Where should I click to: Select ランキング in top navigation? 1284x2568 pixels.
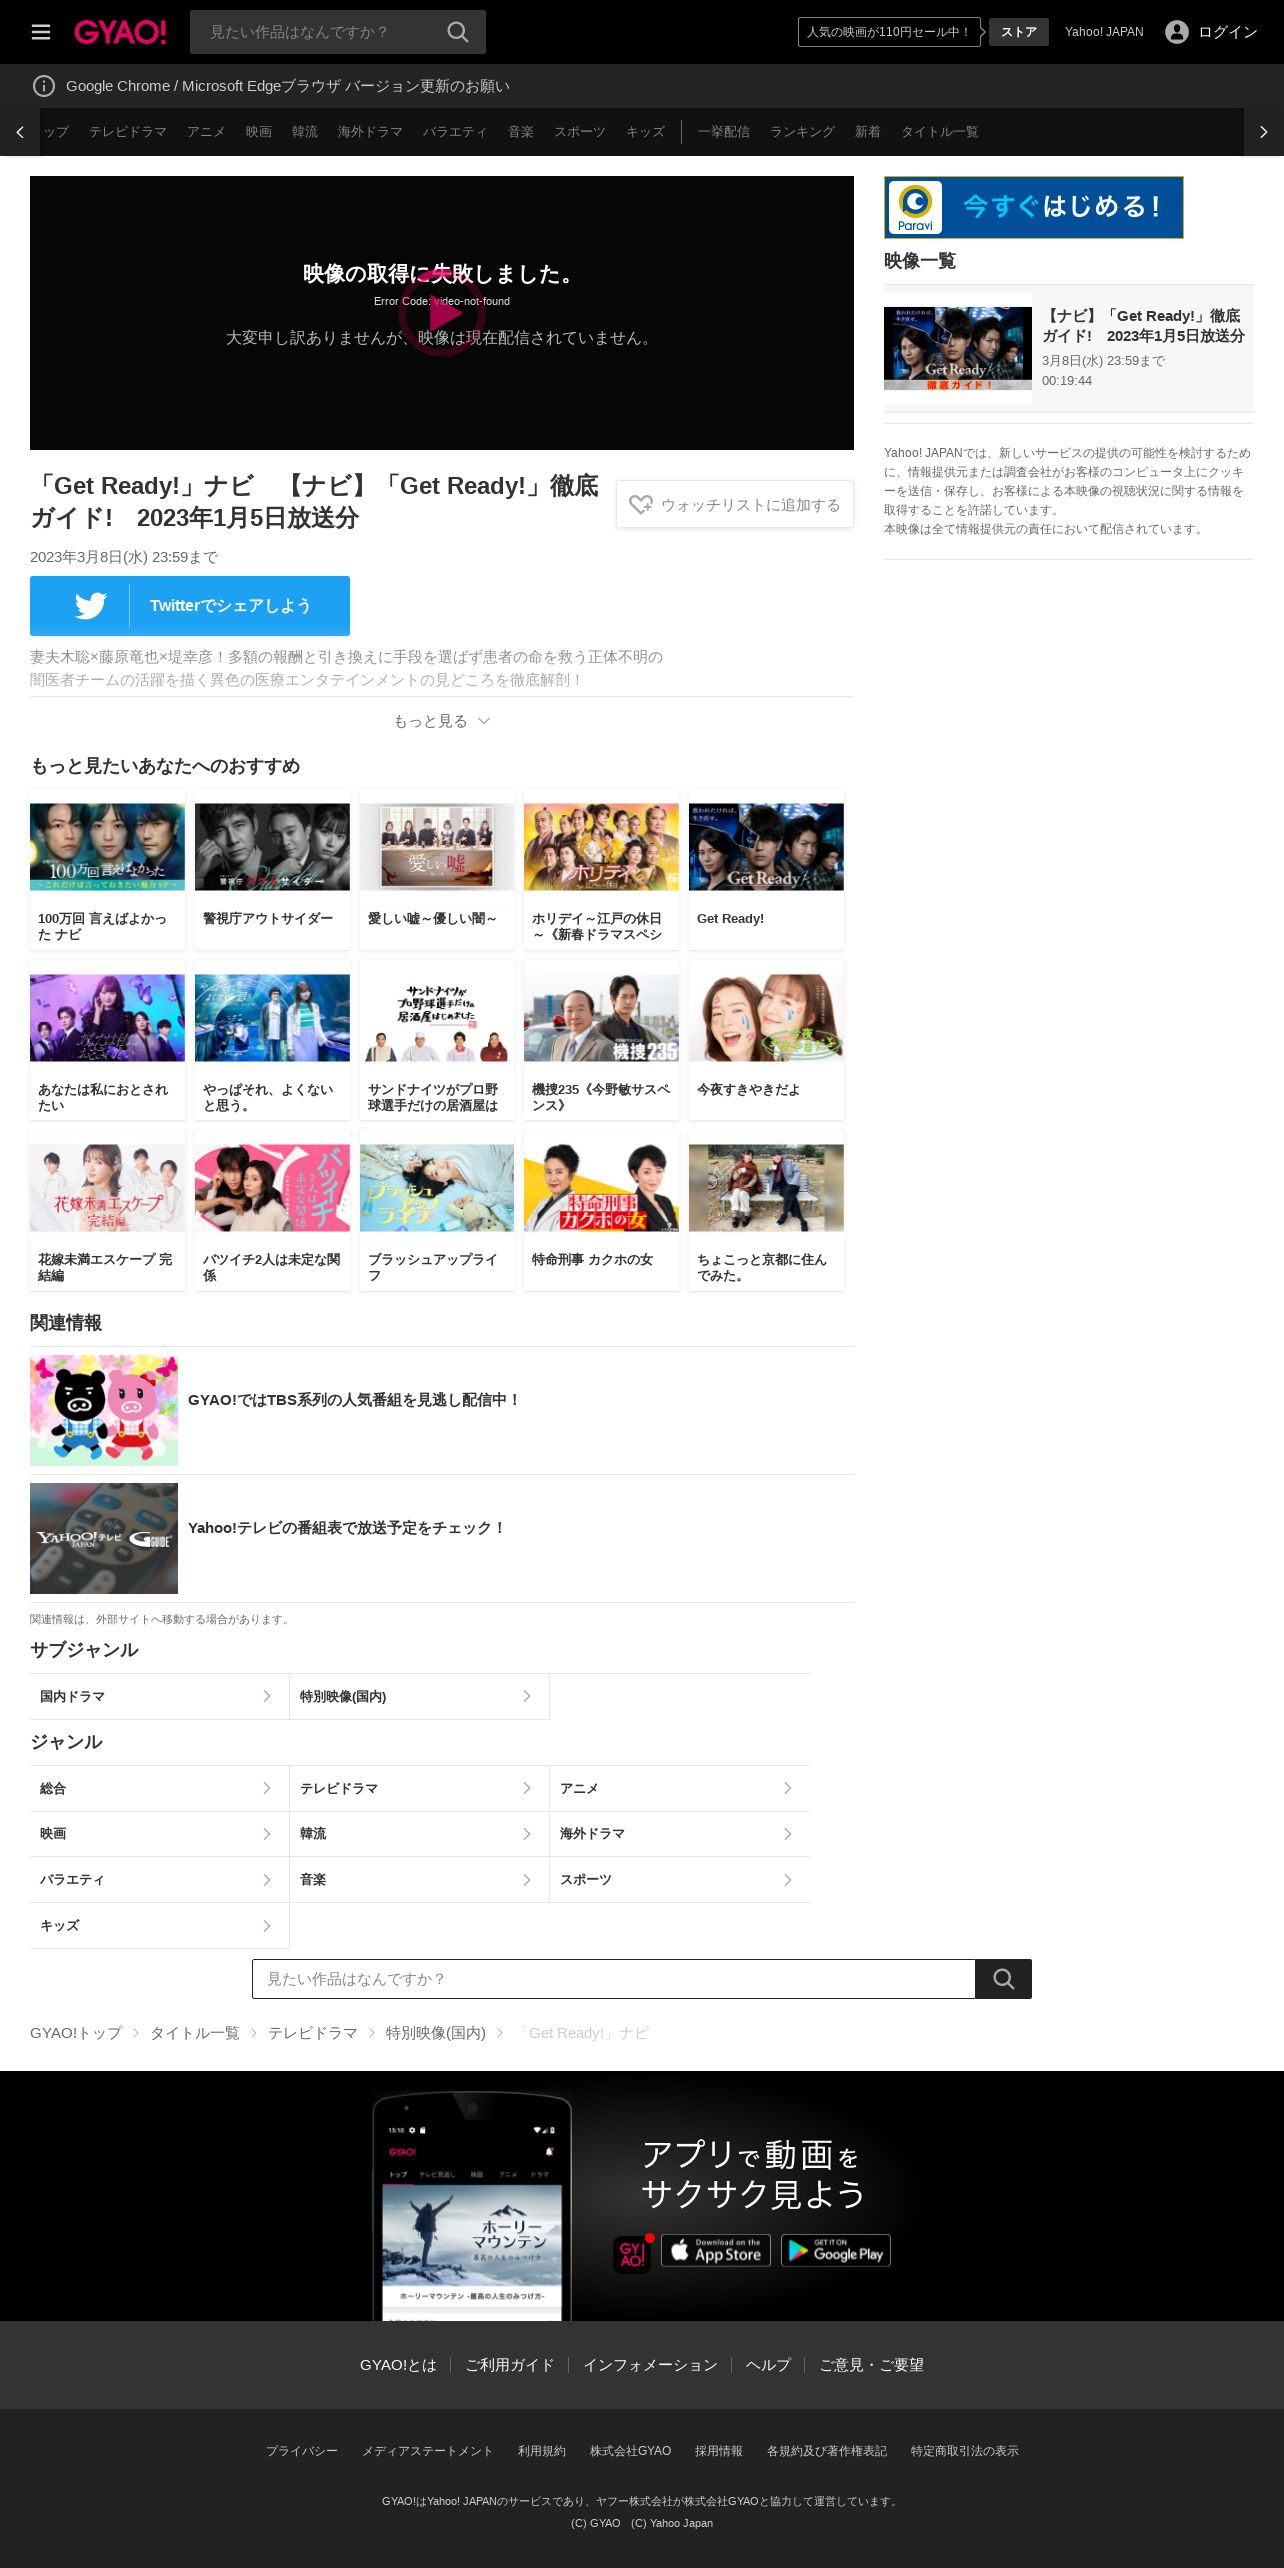point(802,132)
